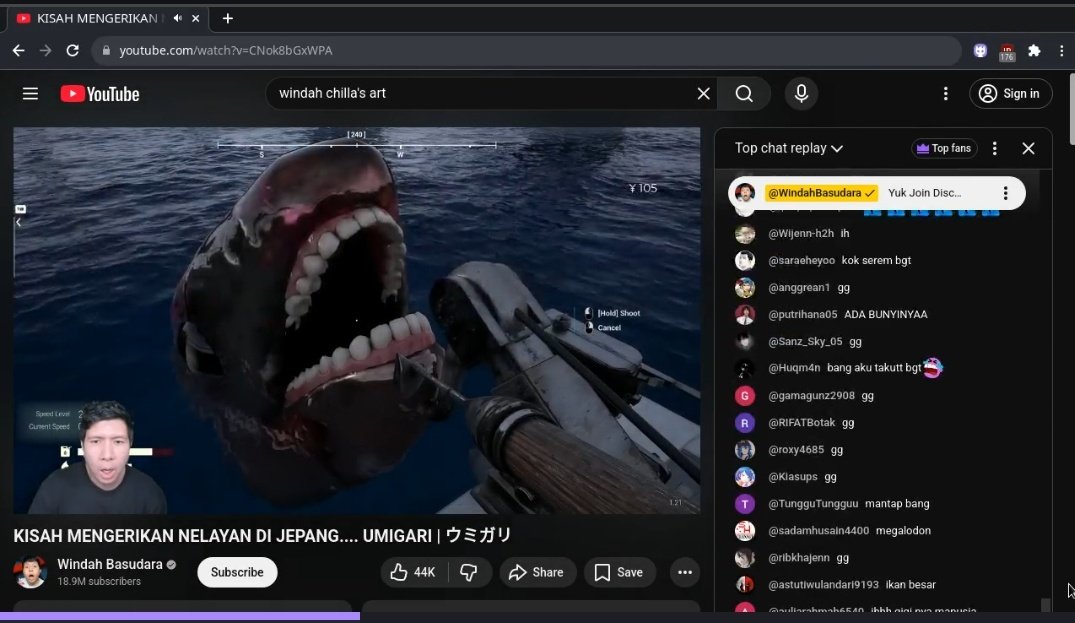Screen dimensions: 1075x623
Task: Open the browser extensions puzzle icon
Action: pos(1034,50)
